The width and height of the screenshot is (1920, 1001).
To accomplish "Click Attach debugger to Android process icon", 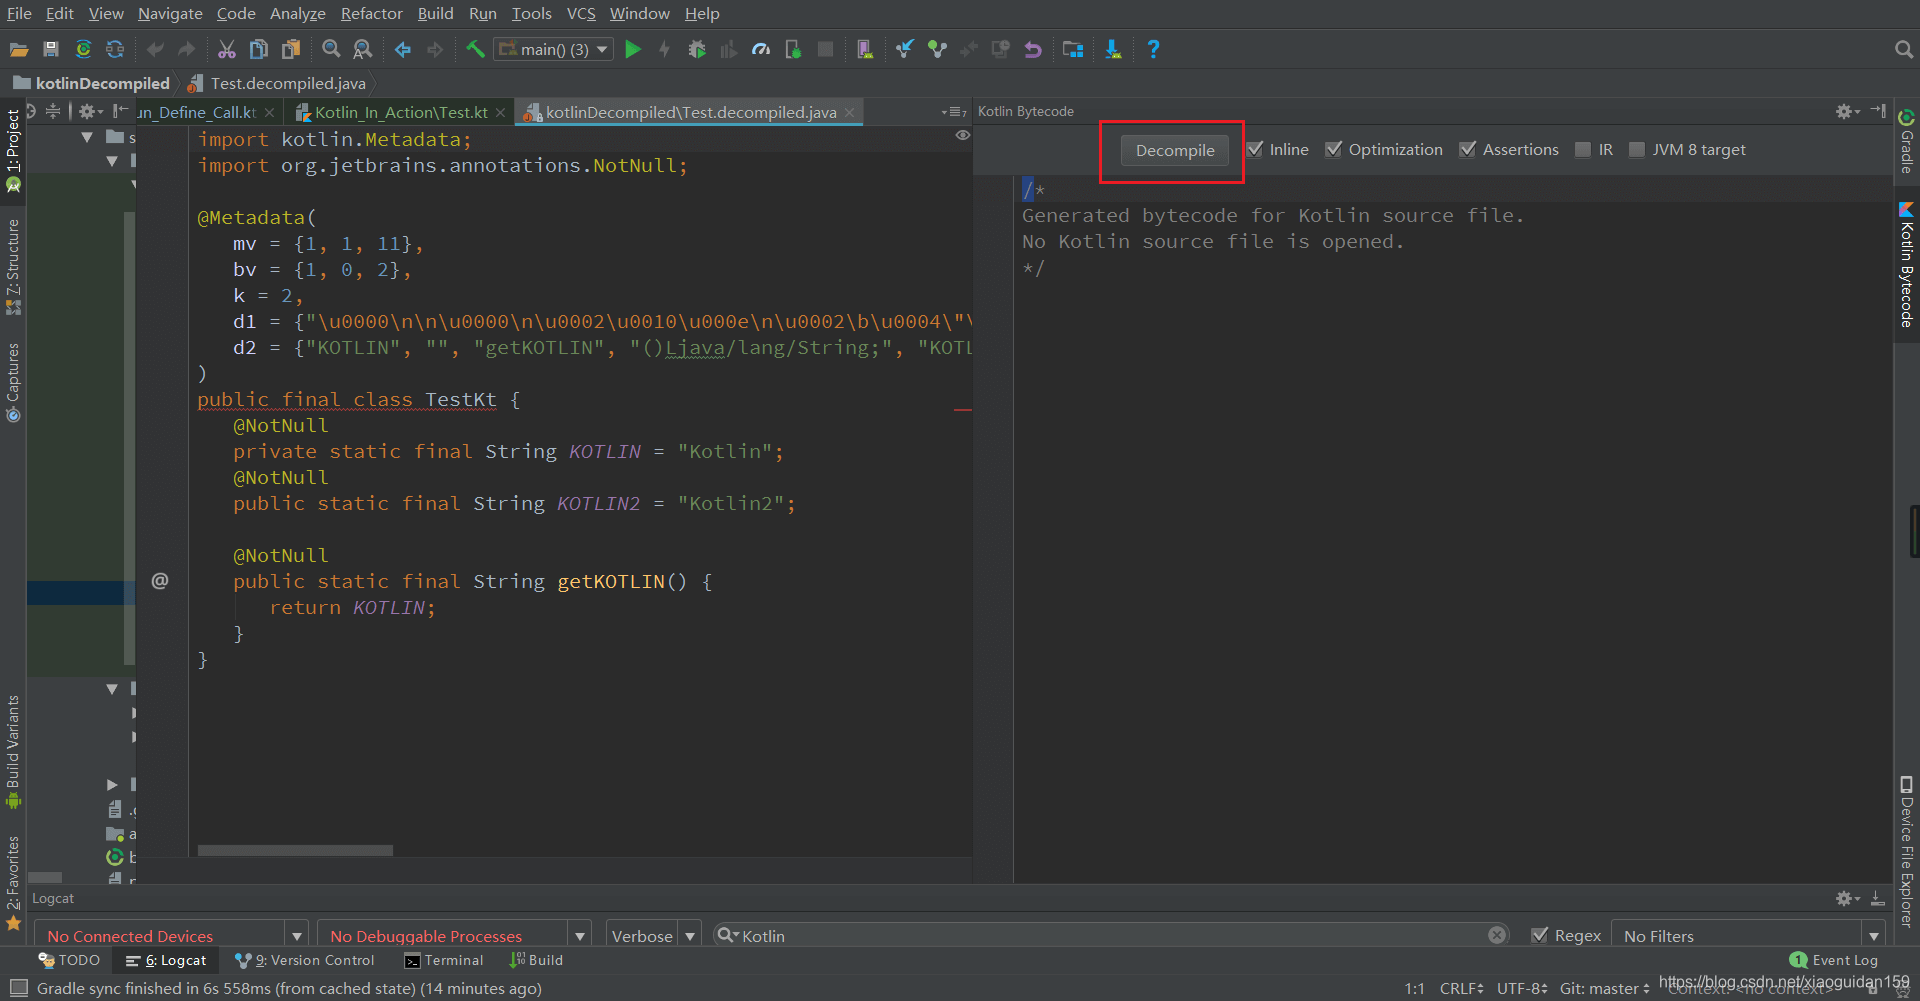I will click(x=793, y=49).
